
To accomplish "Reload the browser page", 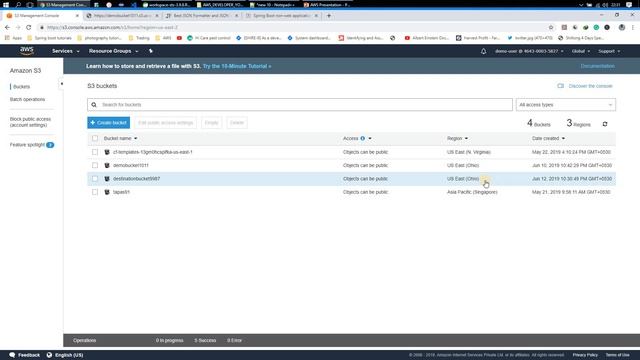I will click(x=29, y=27).
